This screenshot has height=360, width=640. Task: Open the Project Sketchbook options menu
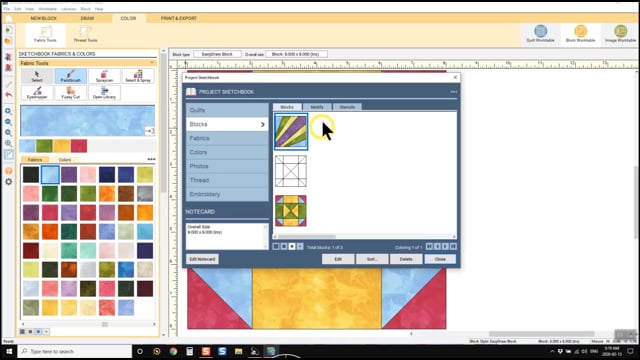453,92
